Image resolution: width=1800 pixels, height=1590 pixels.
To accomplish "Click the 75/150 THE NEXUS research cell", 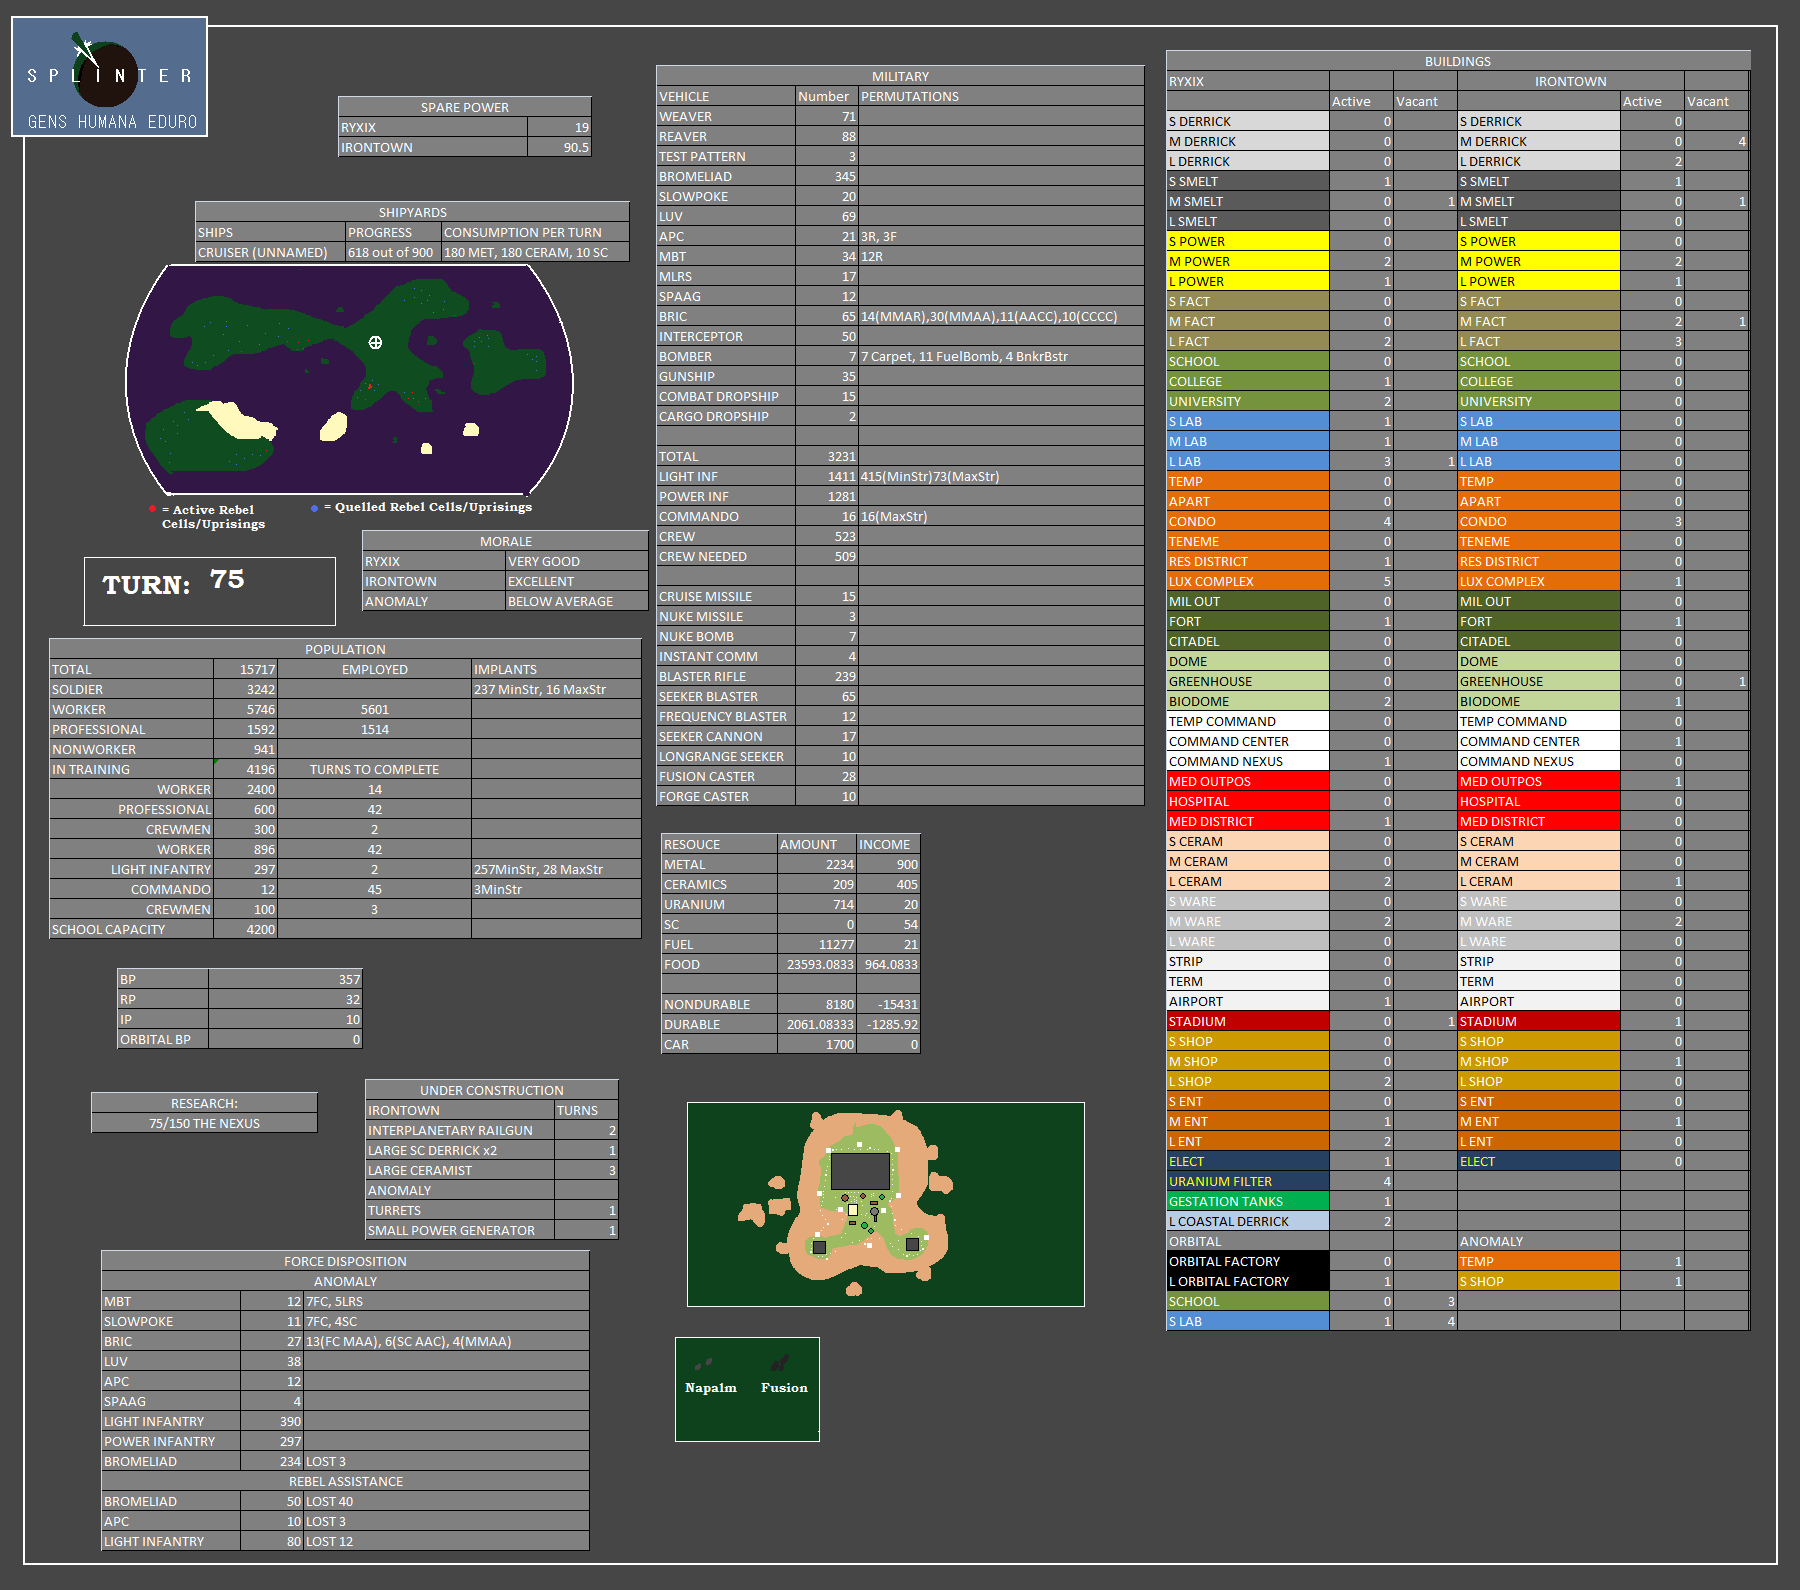I will coord(204,1123).
